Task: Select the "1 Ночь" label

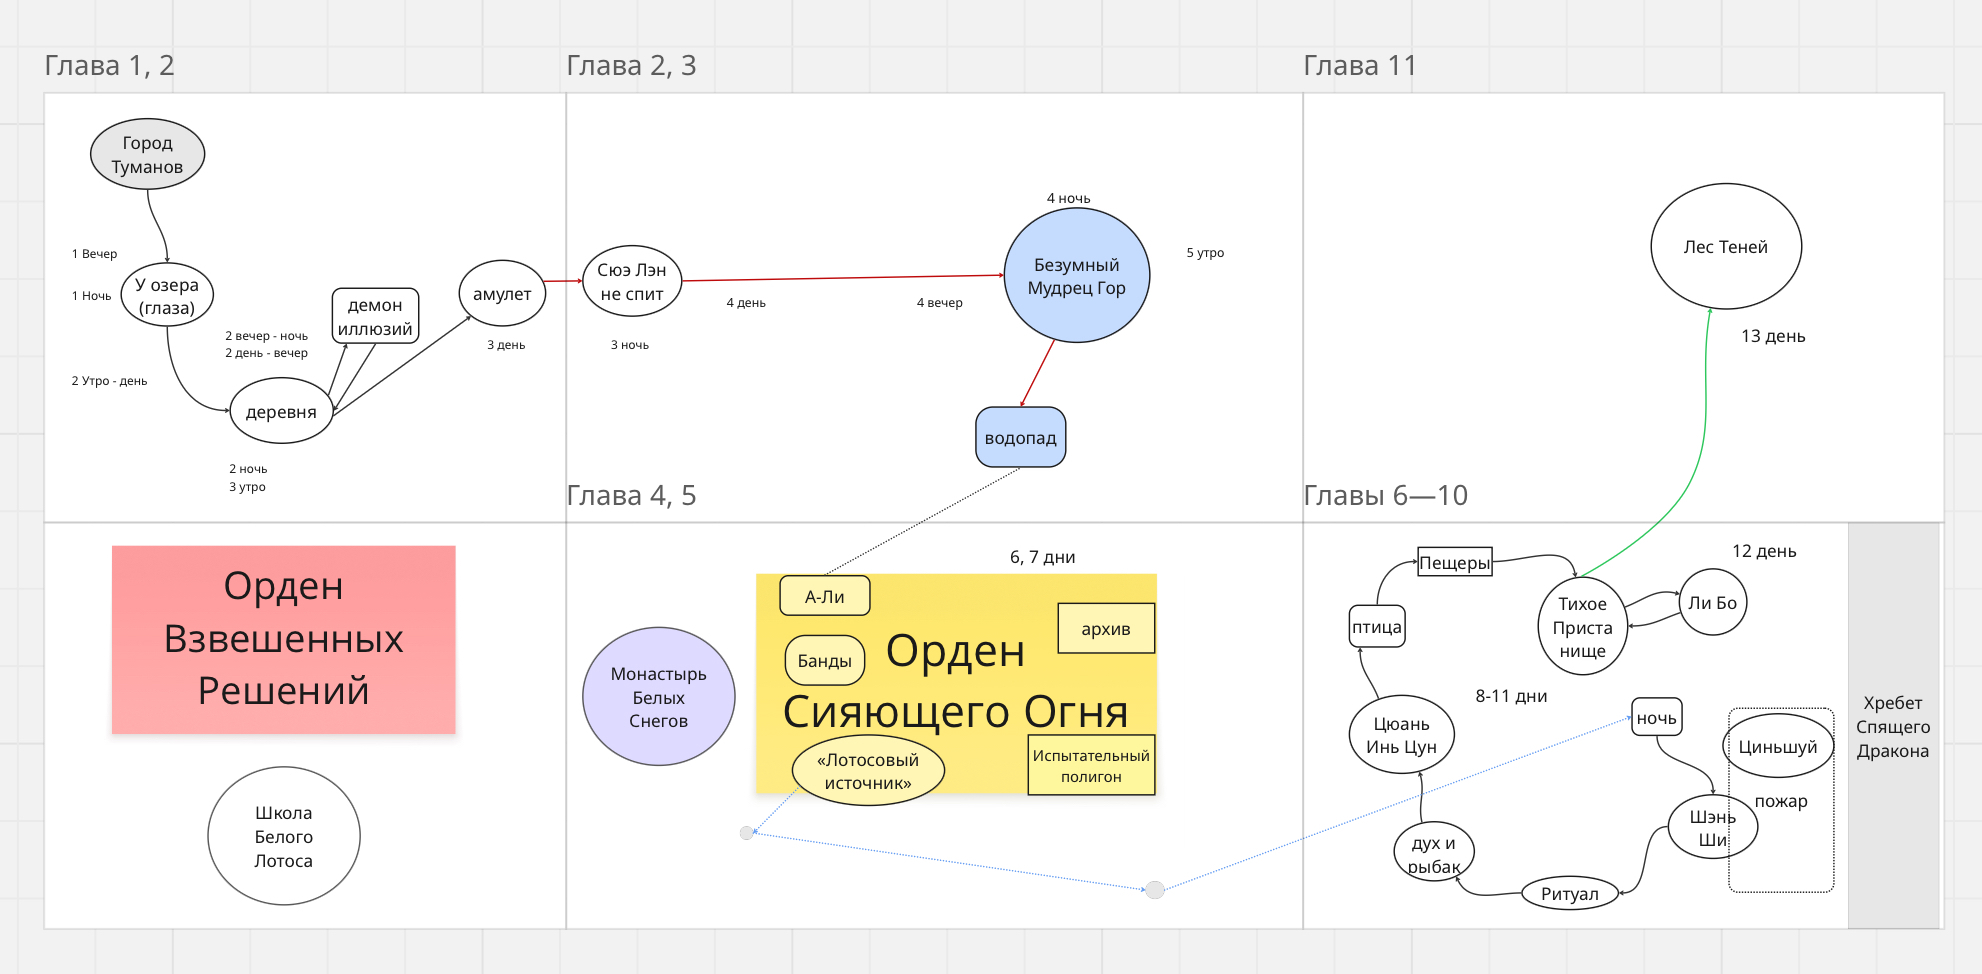Action: point(91,296)
